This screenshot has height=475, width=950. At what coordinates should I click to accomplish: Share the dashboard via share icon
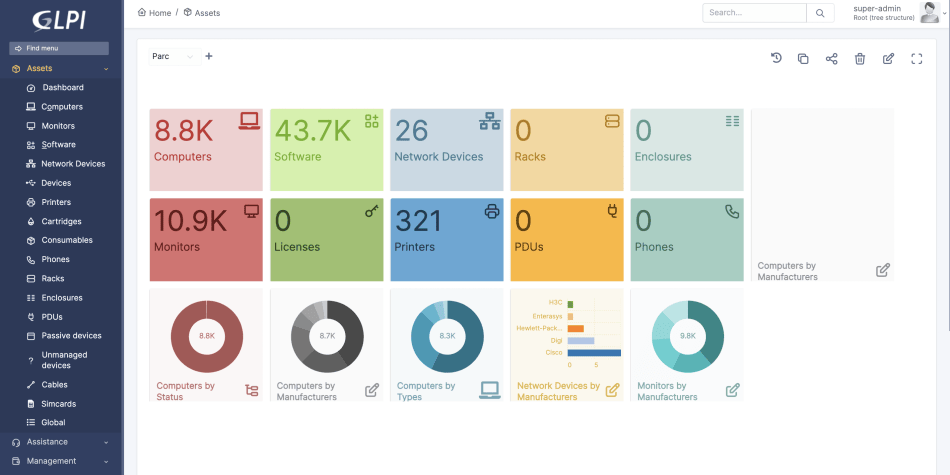pyautogui.click(x=831, y=59)
